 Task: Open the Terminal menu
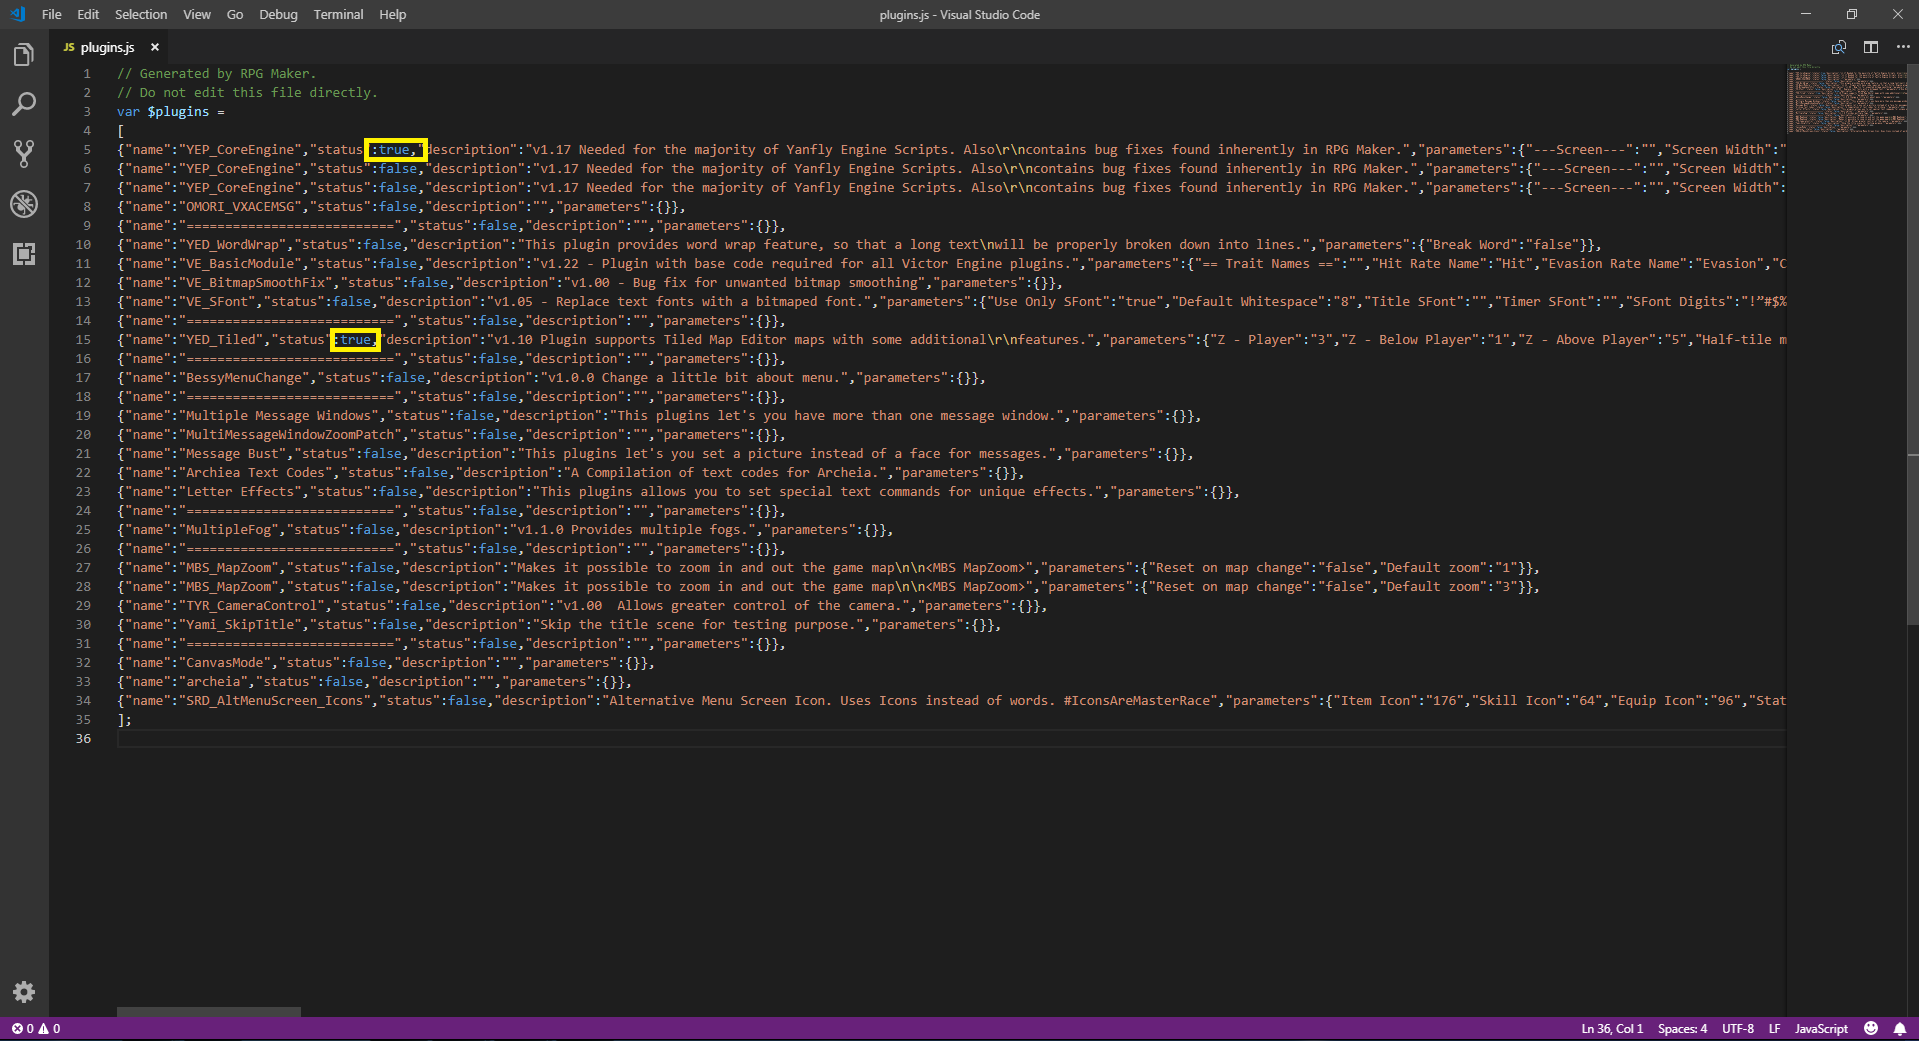click(x=338, y=14)
